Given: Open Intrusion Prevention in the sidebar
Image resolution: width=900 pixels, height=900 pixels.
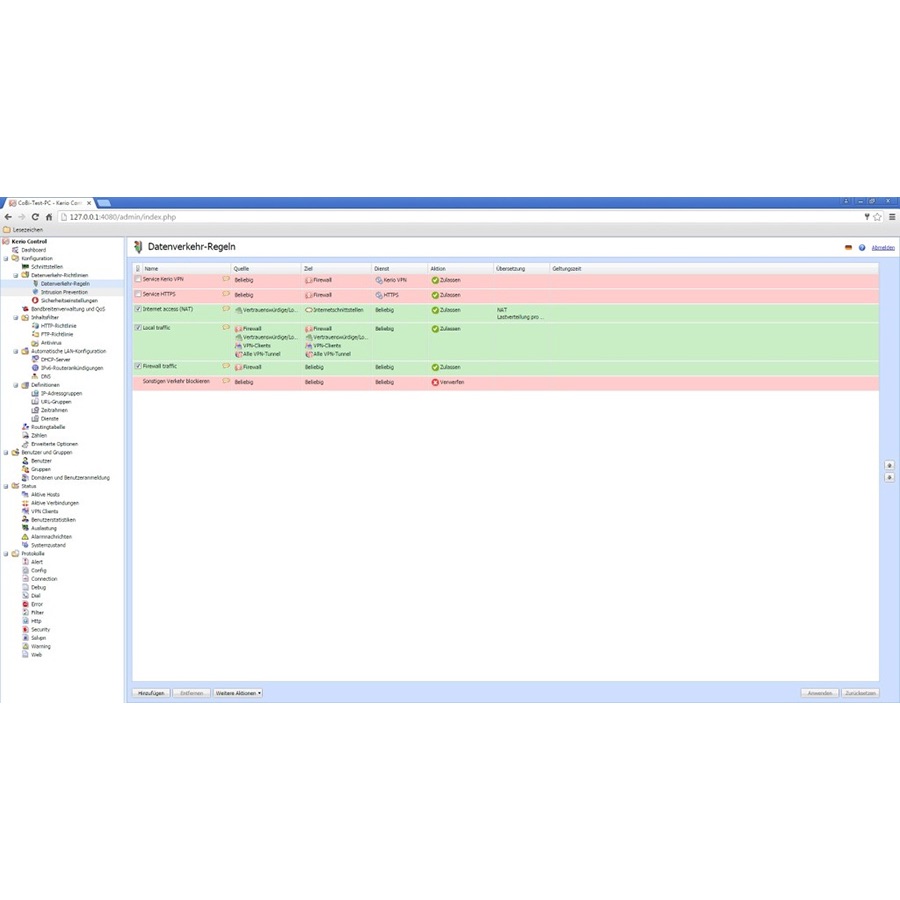Looking at the screenshot, I should [64, 292].
